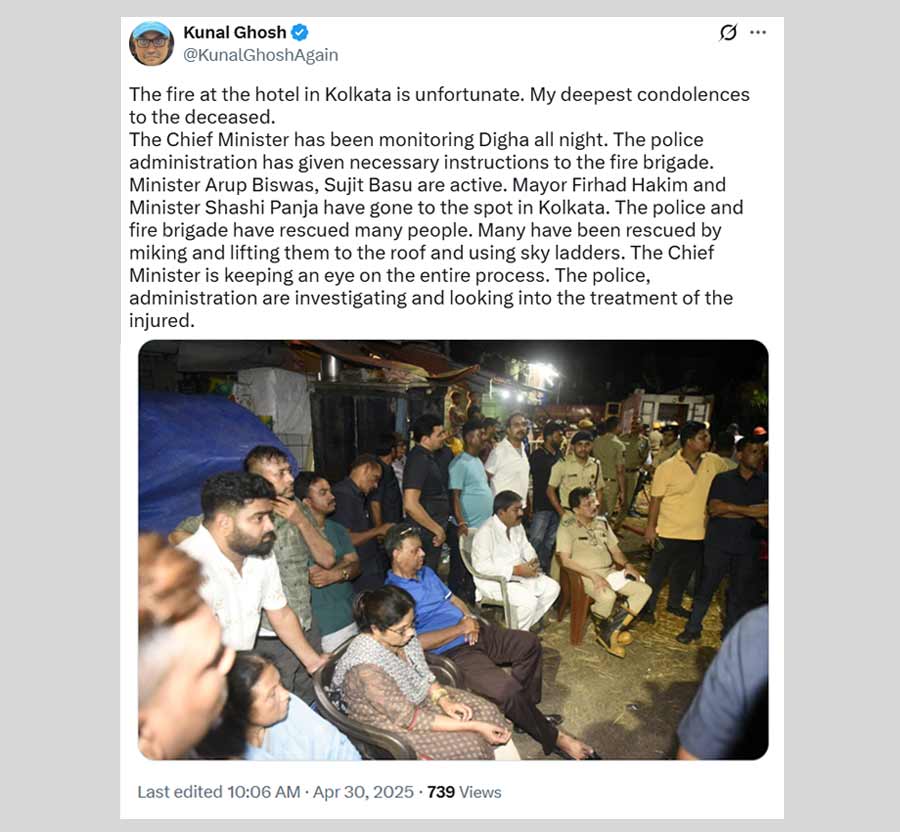Click the 10:06 AM timestamp
The width and height of the screenshot is (900, 832).
[x=263, y=792]
